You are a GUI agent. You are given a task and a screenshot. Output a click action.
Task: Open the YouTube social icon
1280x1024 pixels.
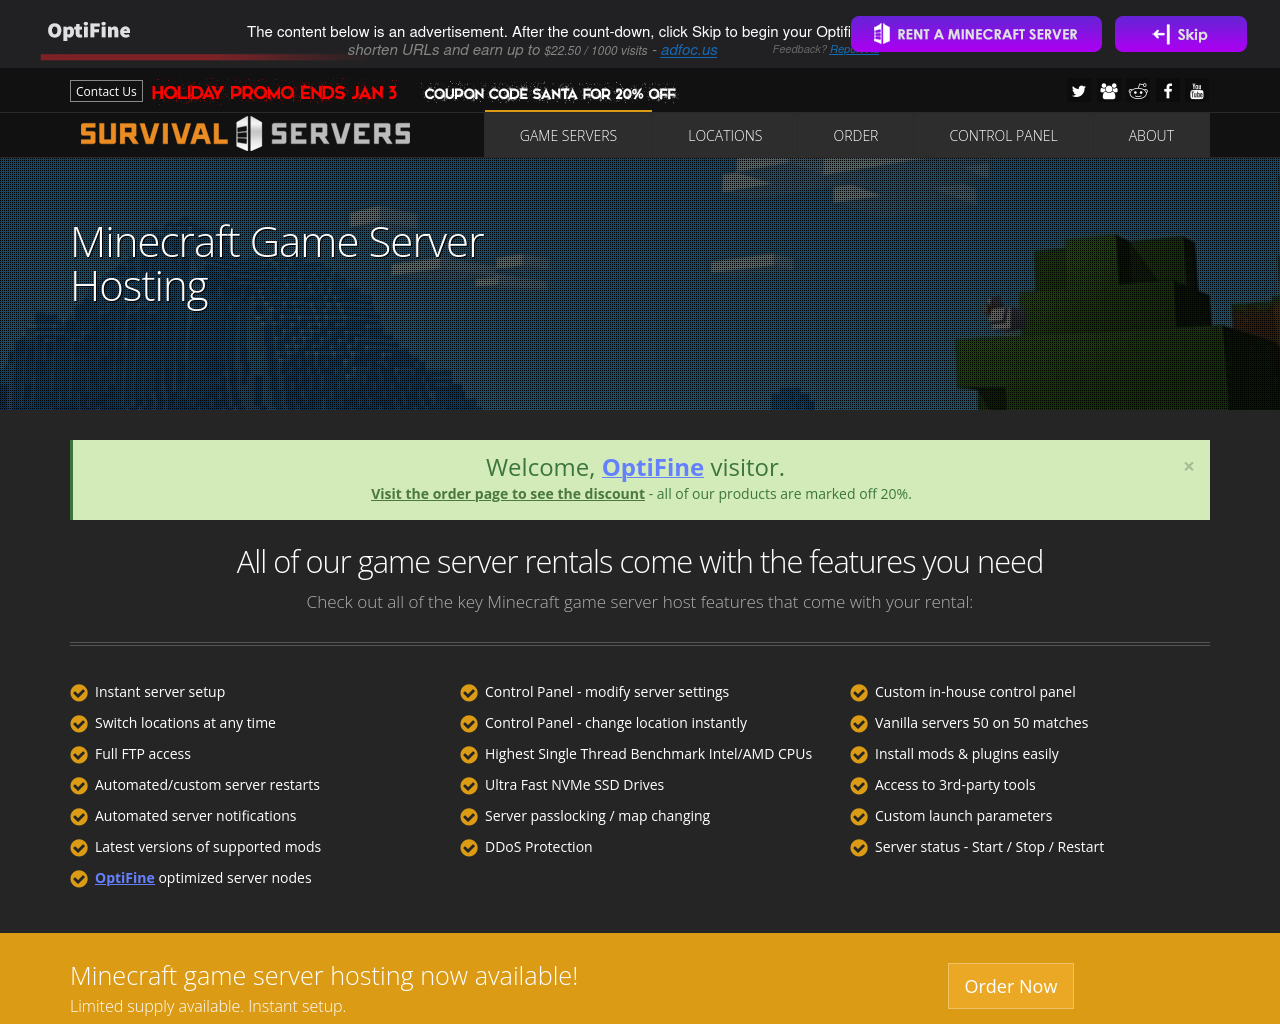click(x=1197, y=91)
